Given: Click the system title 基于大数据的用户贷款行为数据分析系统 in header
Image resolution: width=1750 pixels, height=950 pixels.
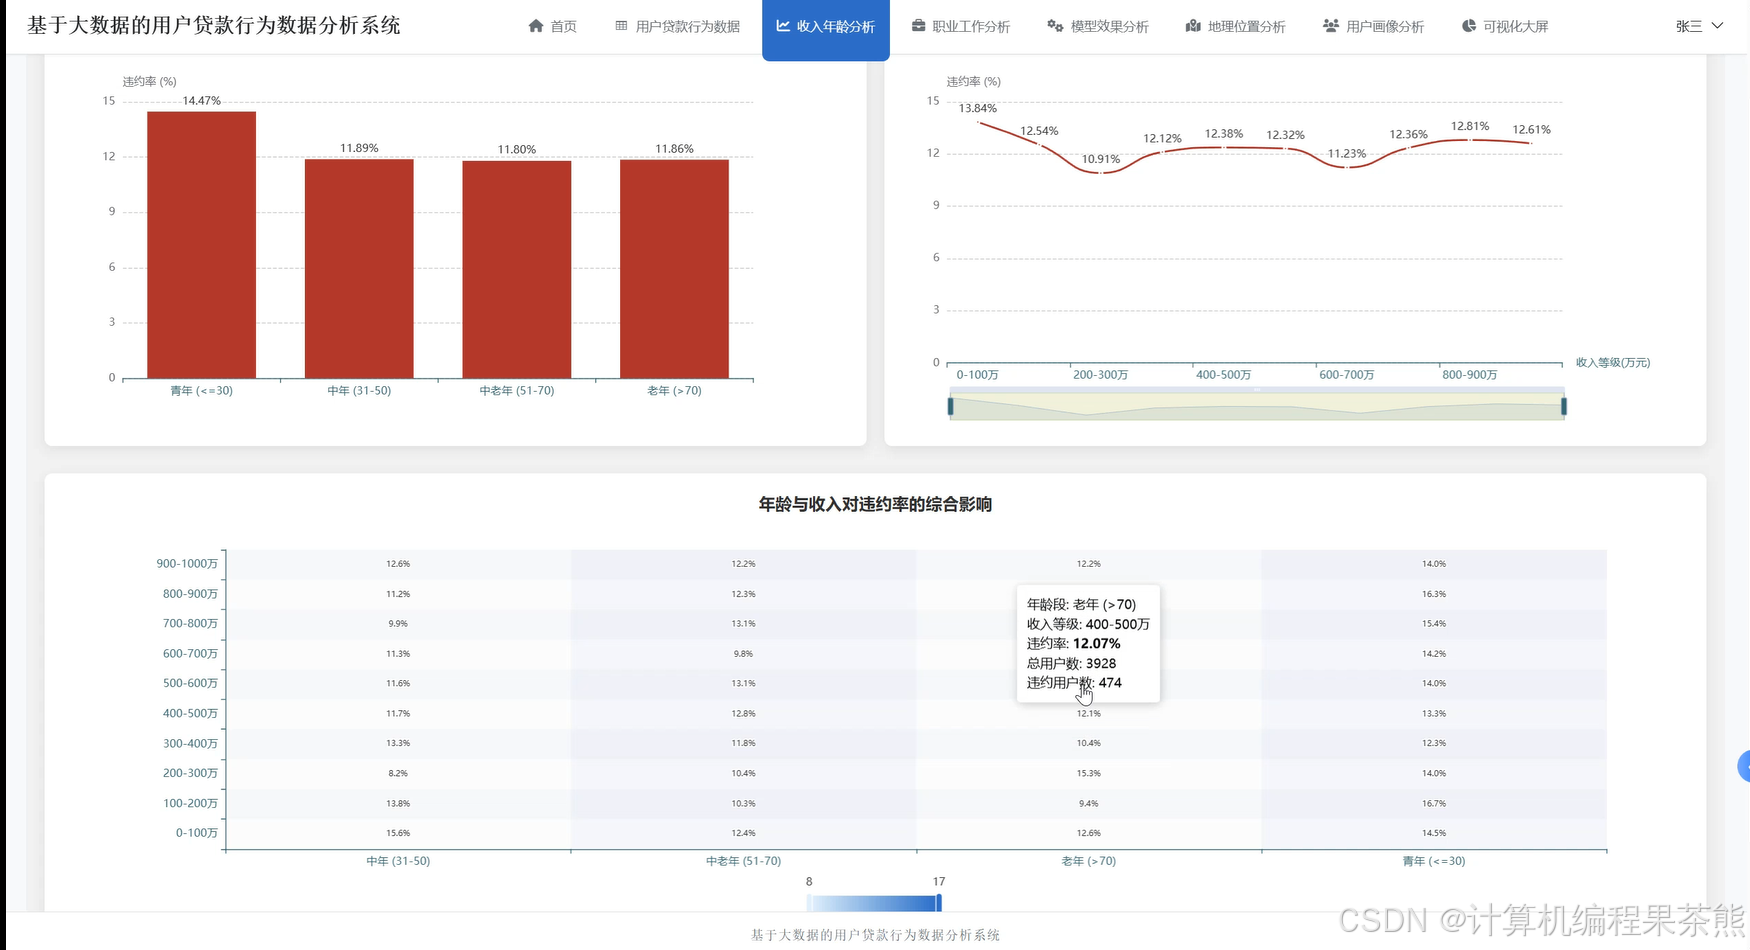Looking at the screenshot, I should click(x=214, y=25).
